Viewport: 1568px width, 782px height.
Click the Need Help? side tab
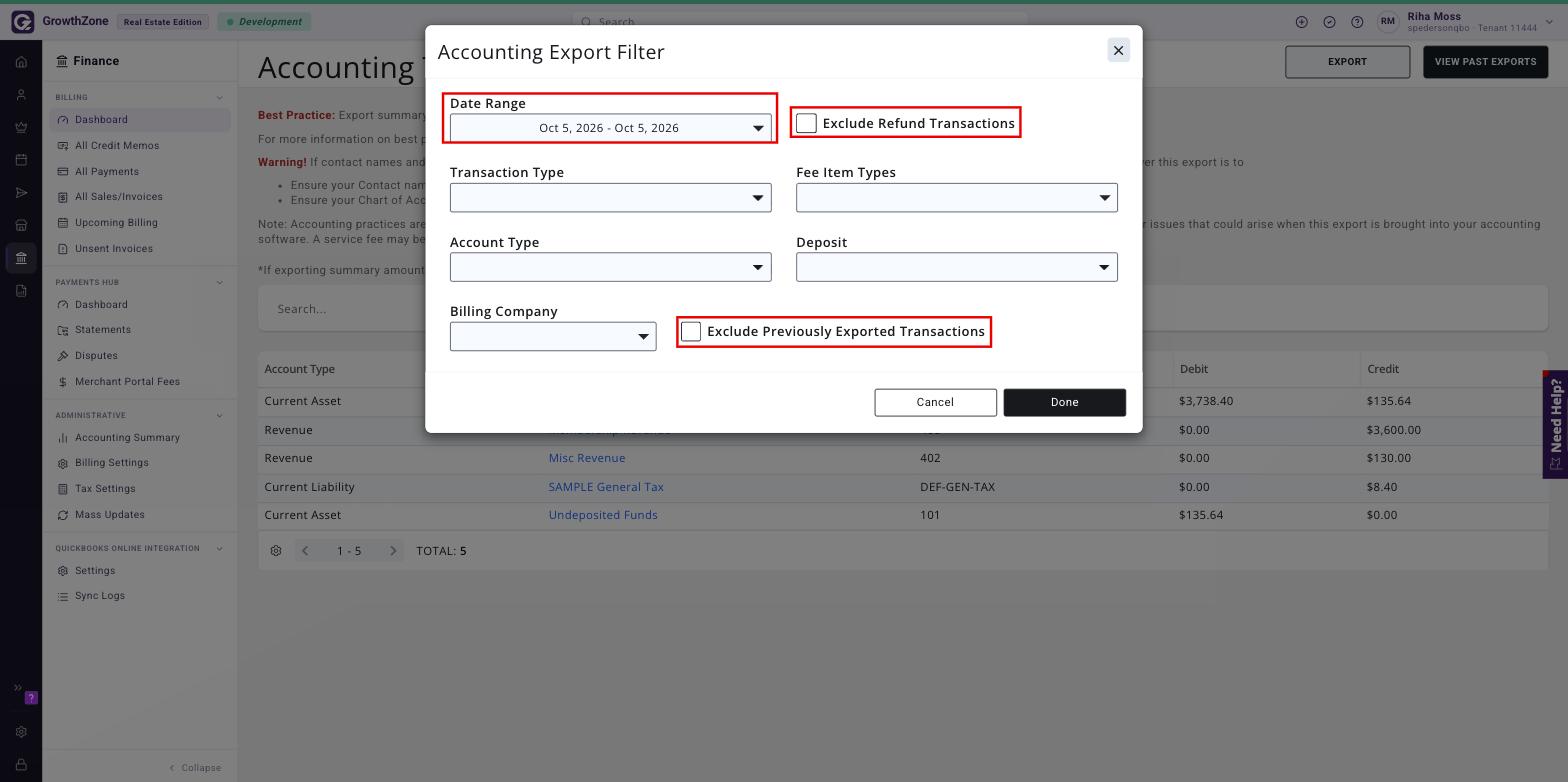(1555, 424)
